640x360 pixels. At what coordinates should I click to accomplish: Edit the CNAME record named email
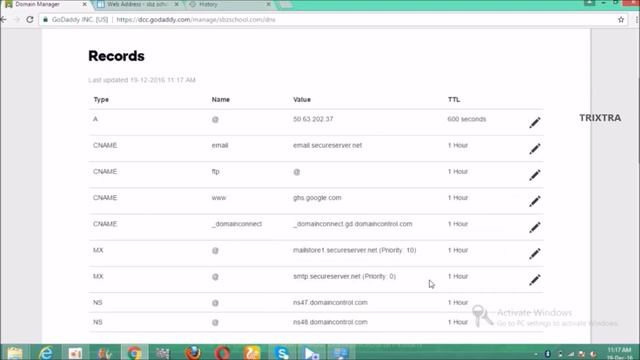tap(535, 149)
